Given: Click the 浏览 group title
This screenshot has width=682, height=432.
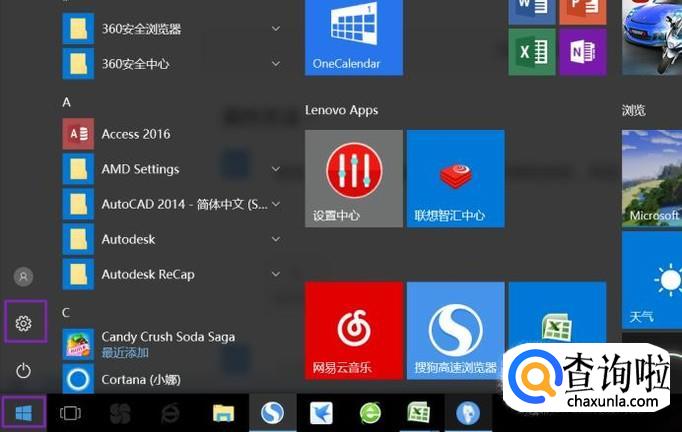Looking at the screenshot, I should pos(633,110).
